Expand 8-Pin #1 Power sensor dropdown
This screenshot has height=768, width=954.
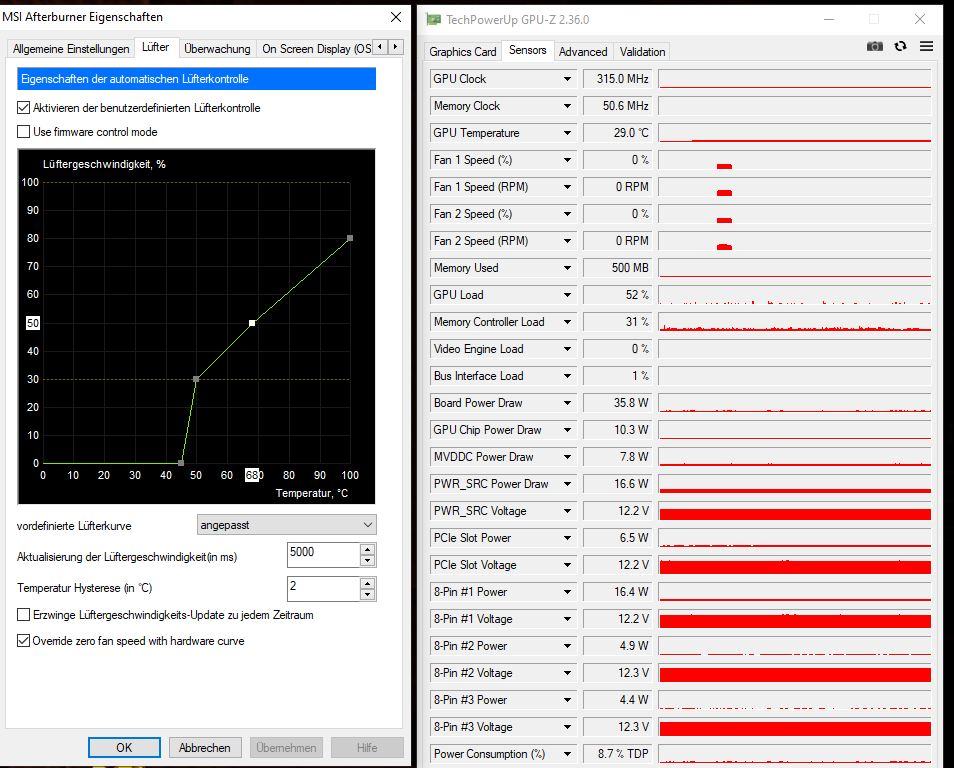tap(567, 592)
